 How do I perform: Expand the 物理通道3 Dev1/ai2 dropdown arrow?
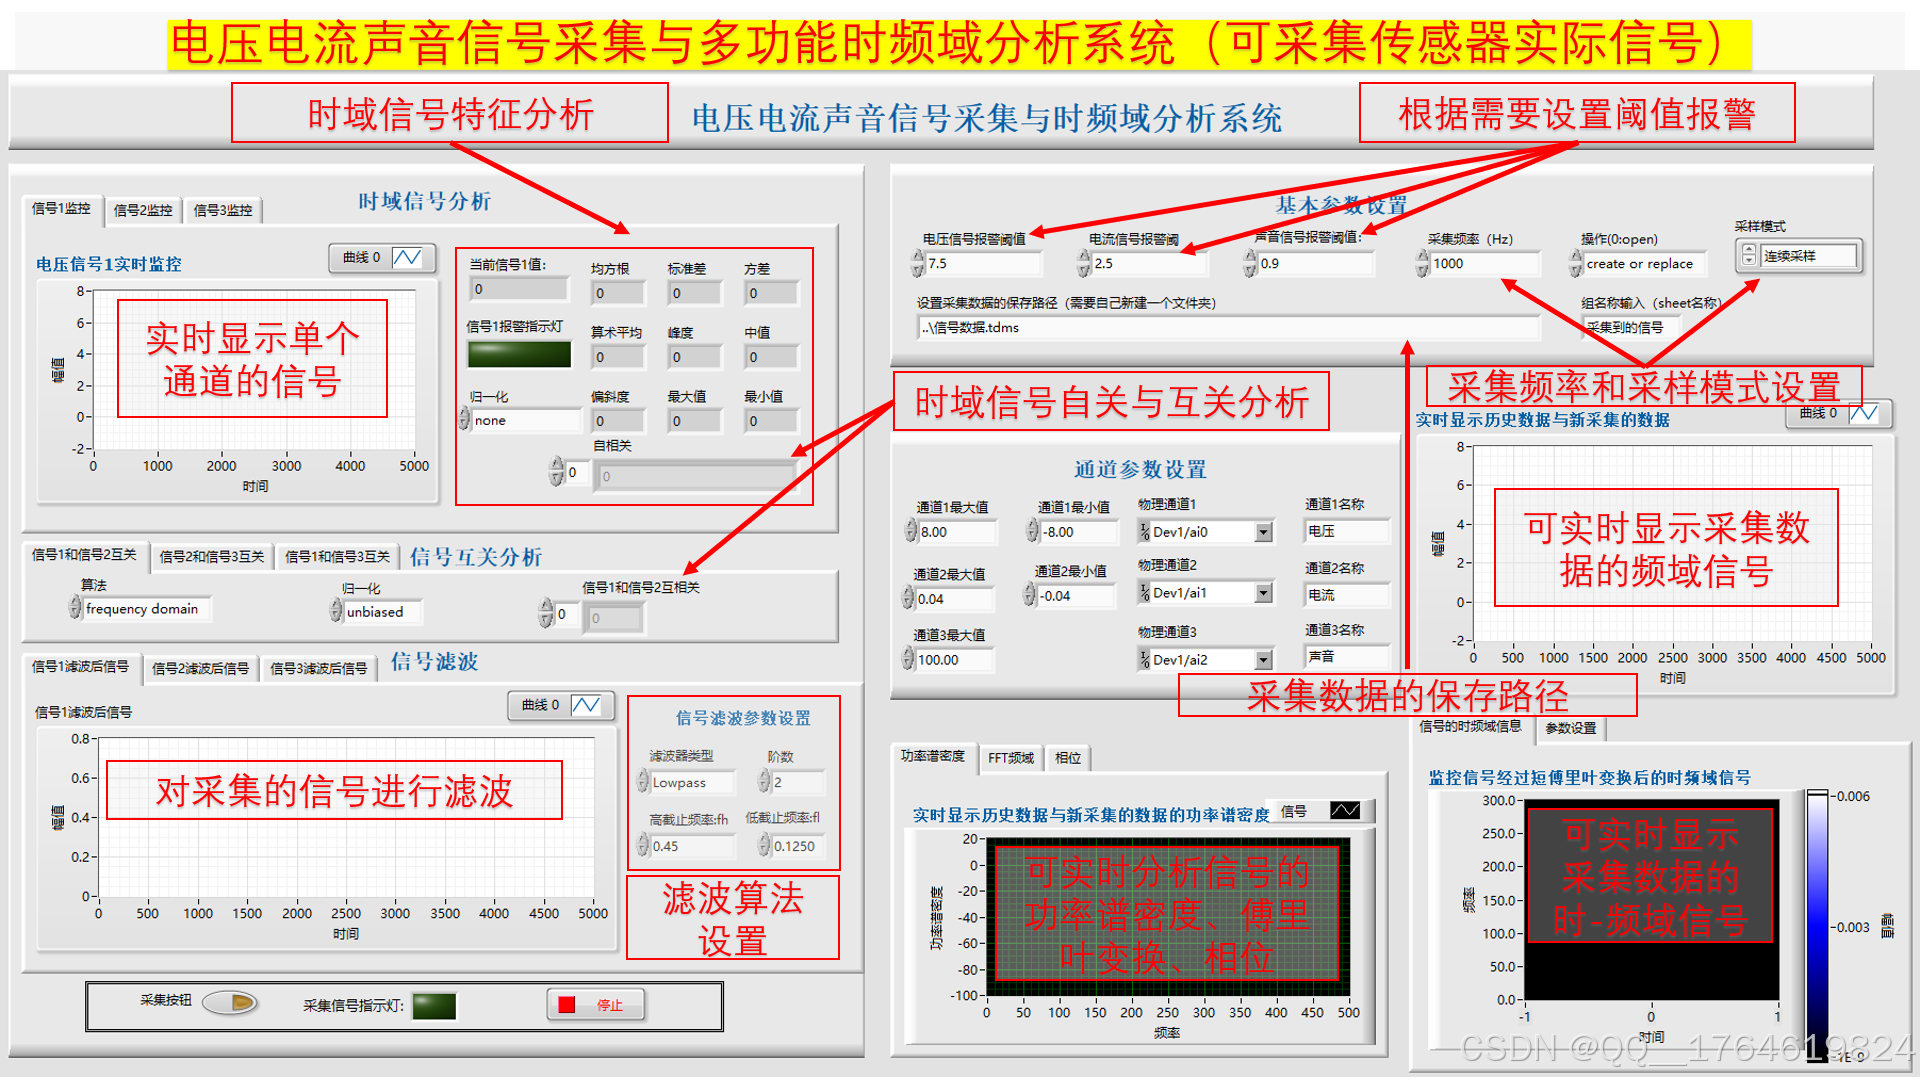pos(1264,660)
